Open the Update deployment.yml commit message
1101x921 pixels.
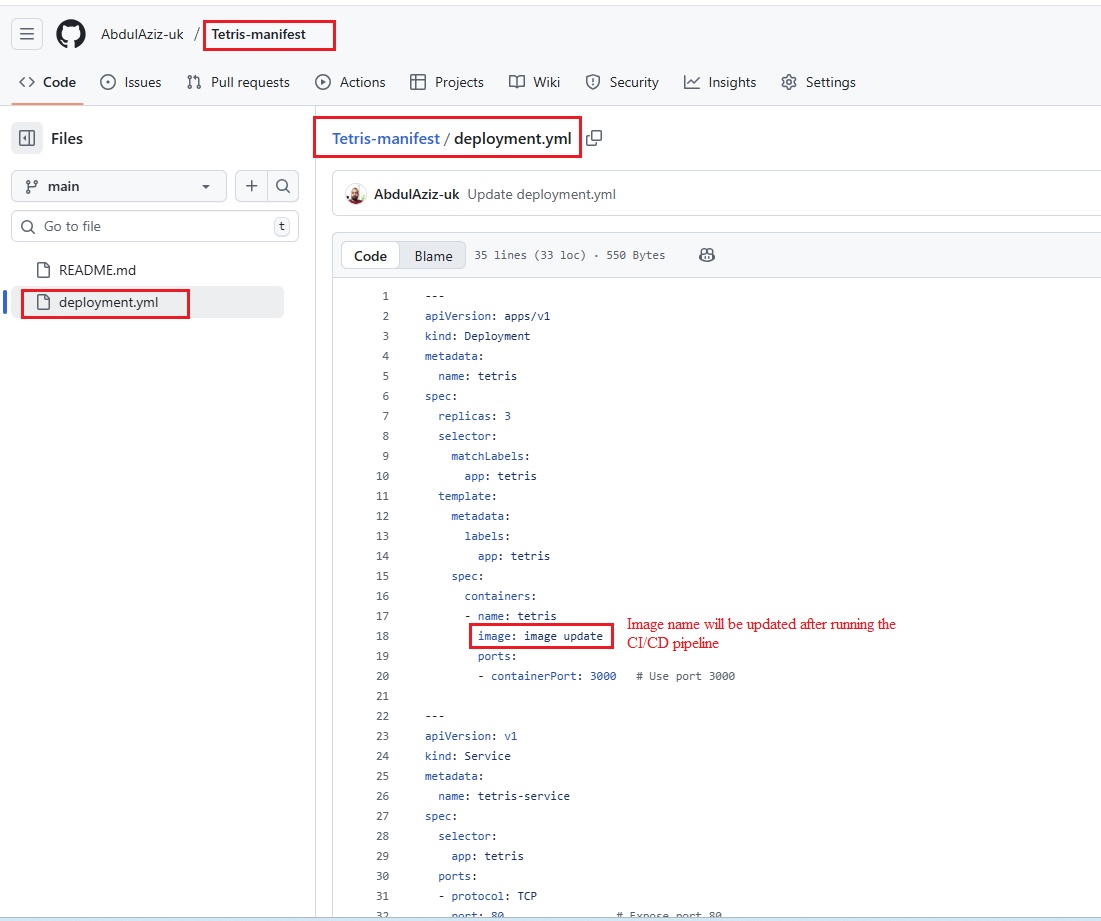click(x=541, y=194)
